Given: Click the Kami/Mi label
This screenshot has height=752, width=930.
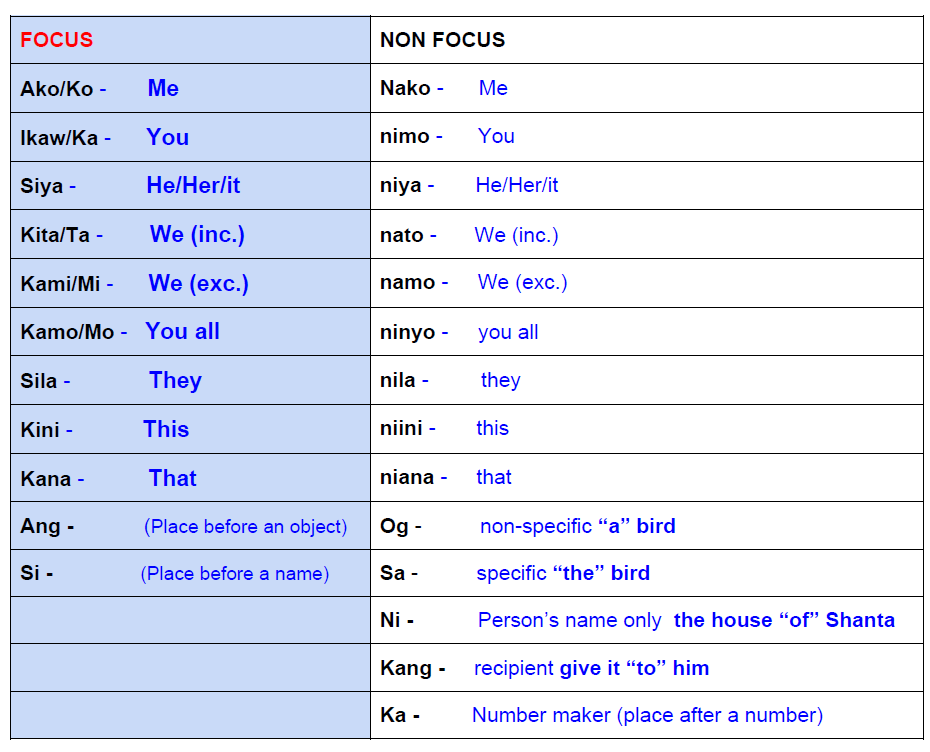Looking at the screenshot, I should (60, 284).
